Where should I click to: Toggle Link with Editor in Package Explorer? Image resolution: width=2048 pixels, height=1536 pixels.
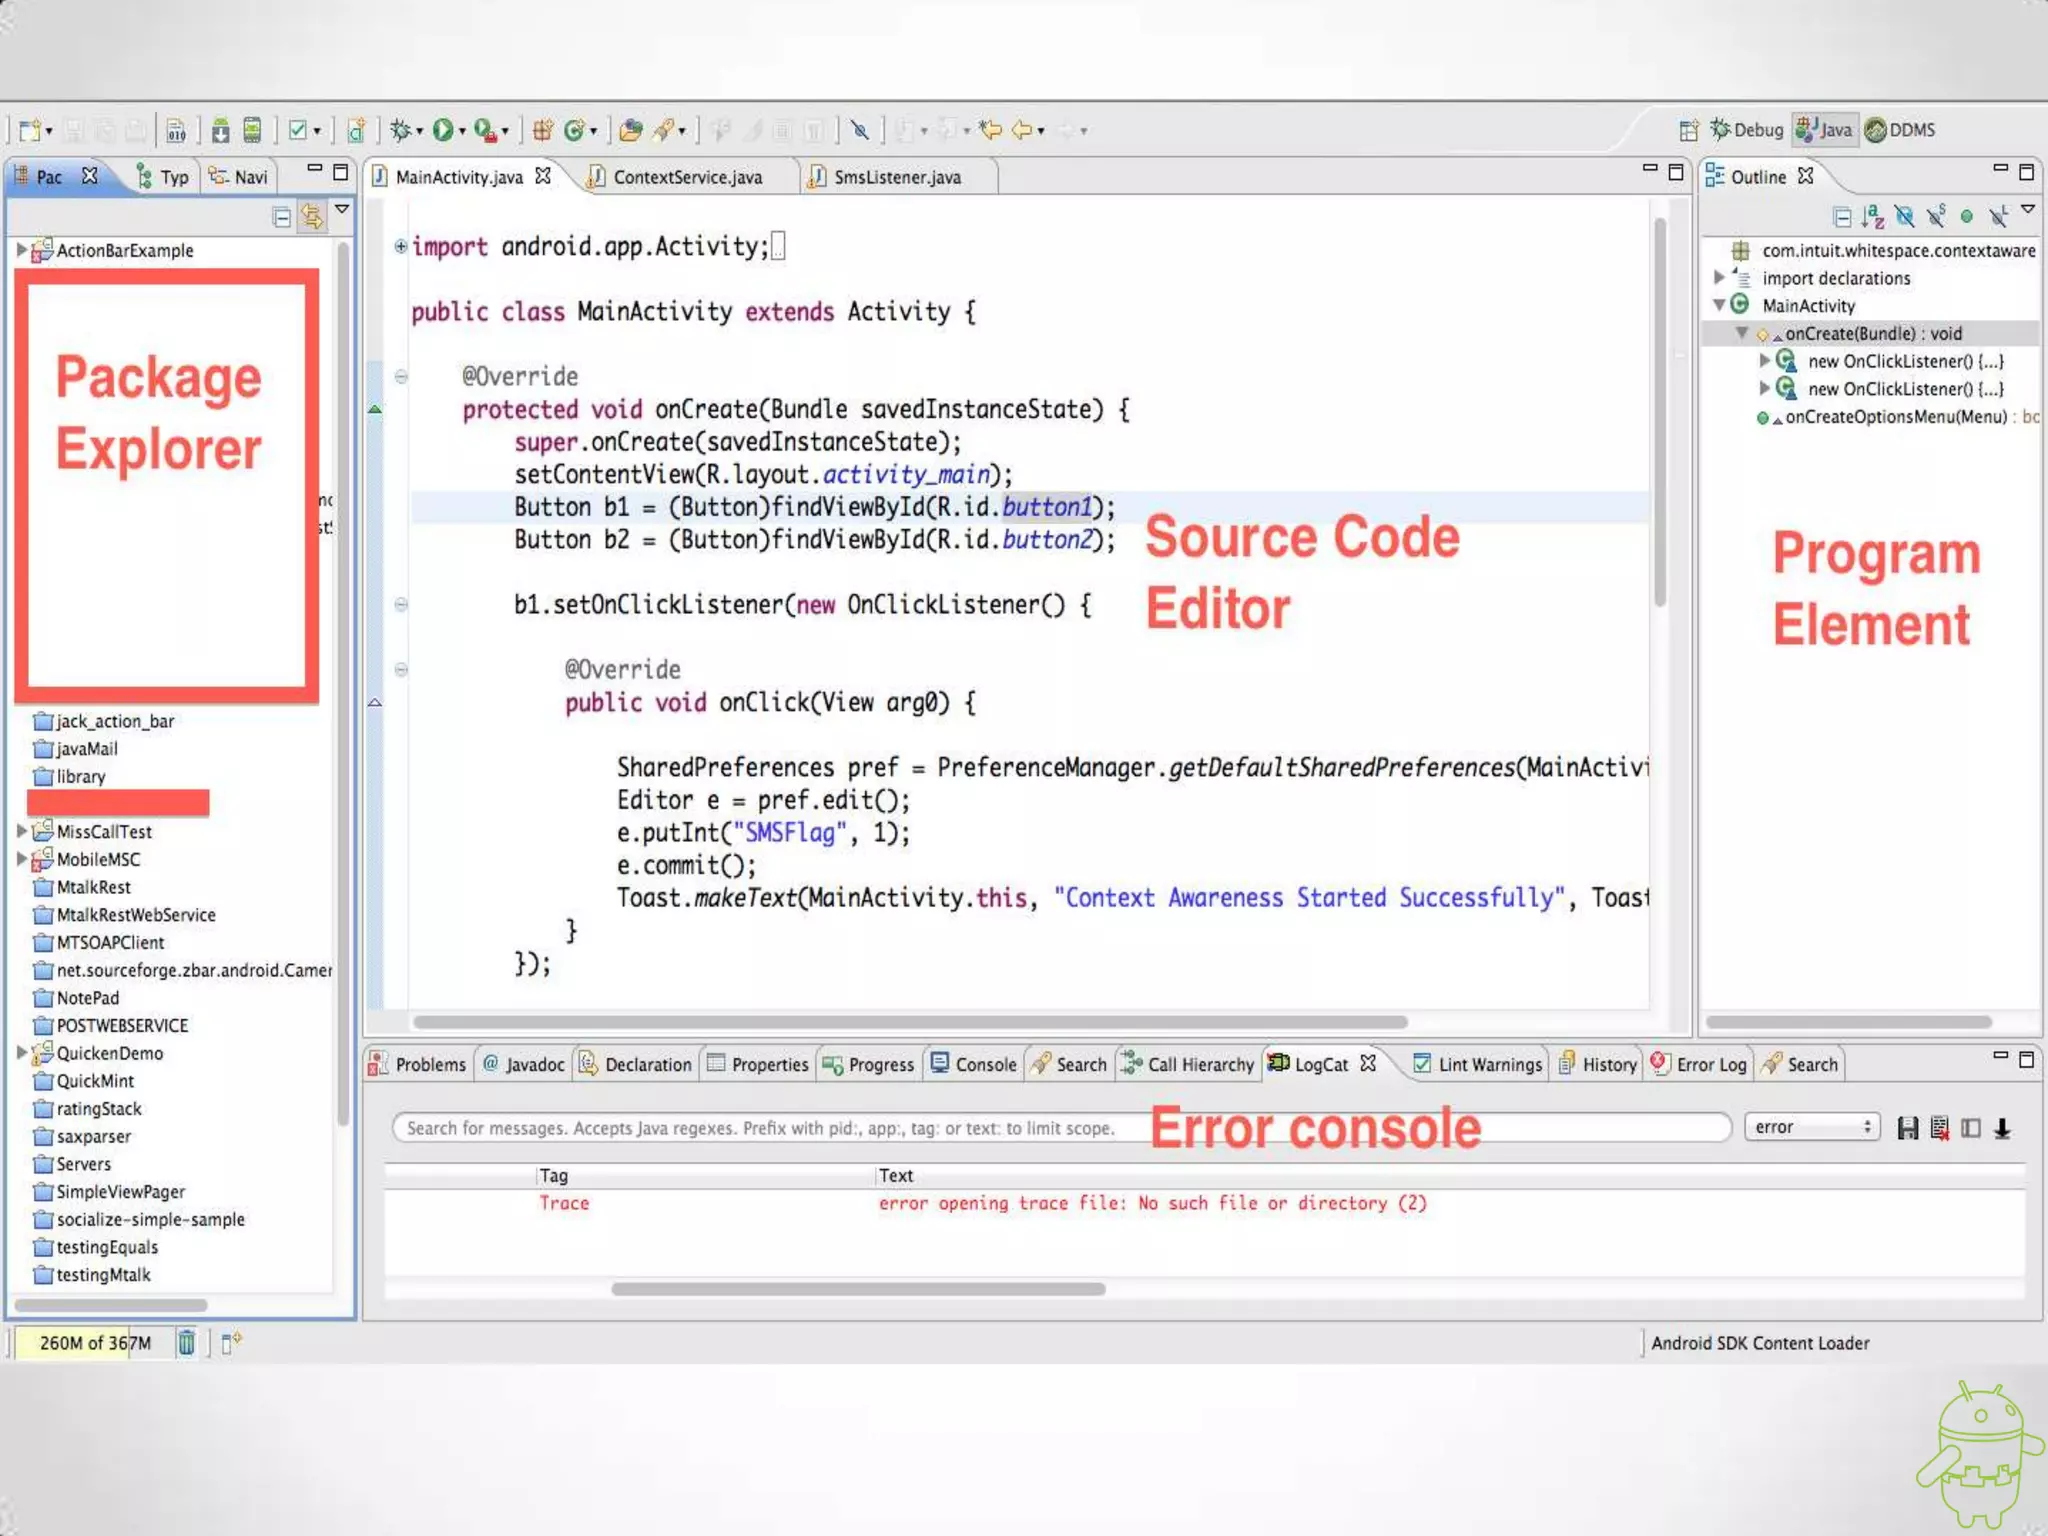pyautogui.click(x=312, y=217)
